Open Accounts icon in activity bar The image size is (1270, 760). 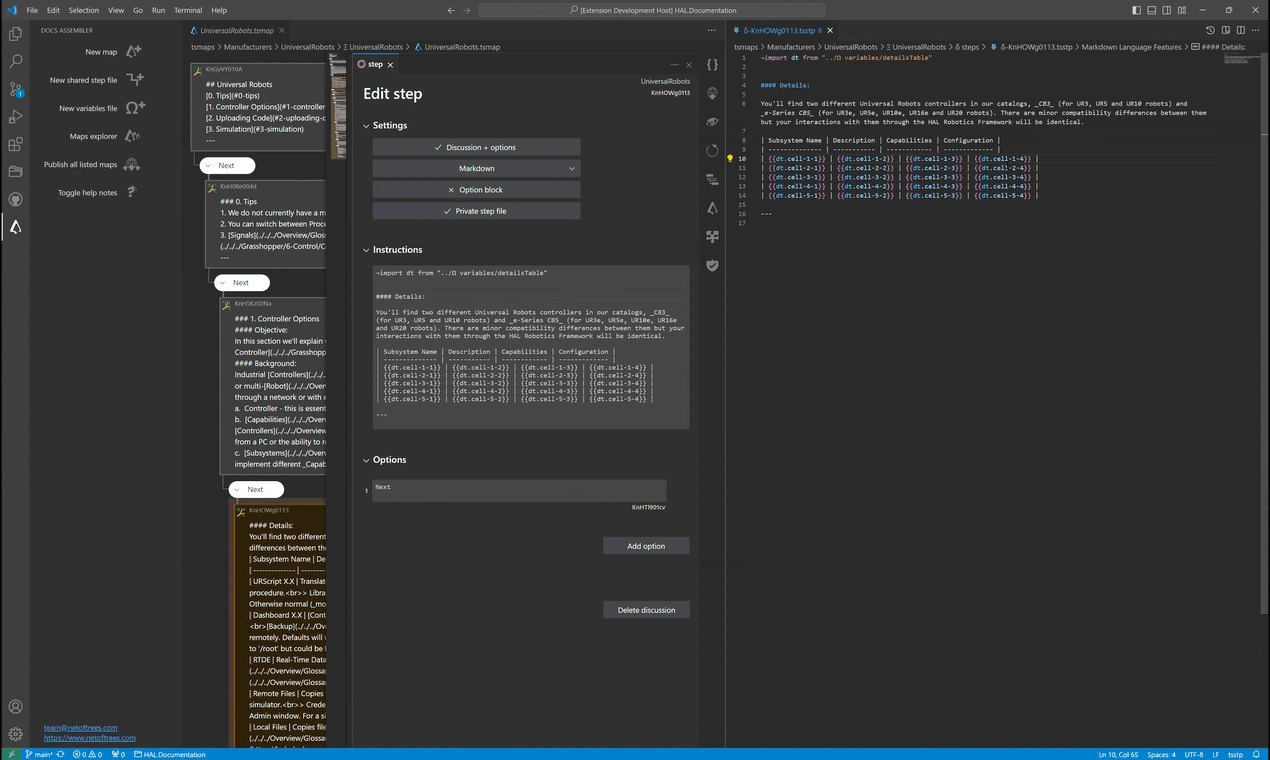(x=15, y=707)
